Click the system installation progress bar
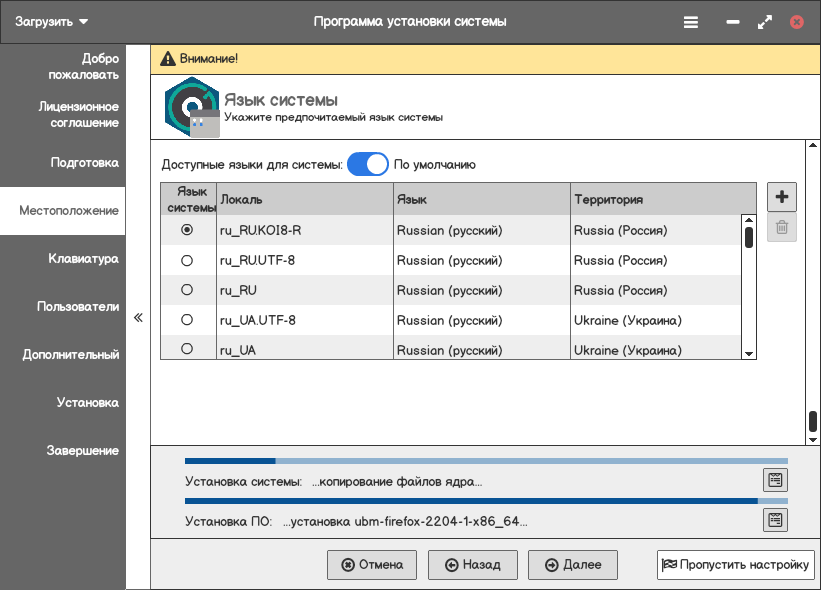This screenshot has width=821, height=590. [486, 462]
